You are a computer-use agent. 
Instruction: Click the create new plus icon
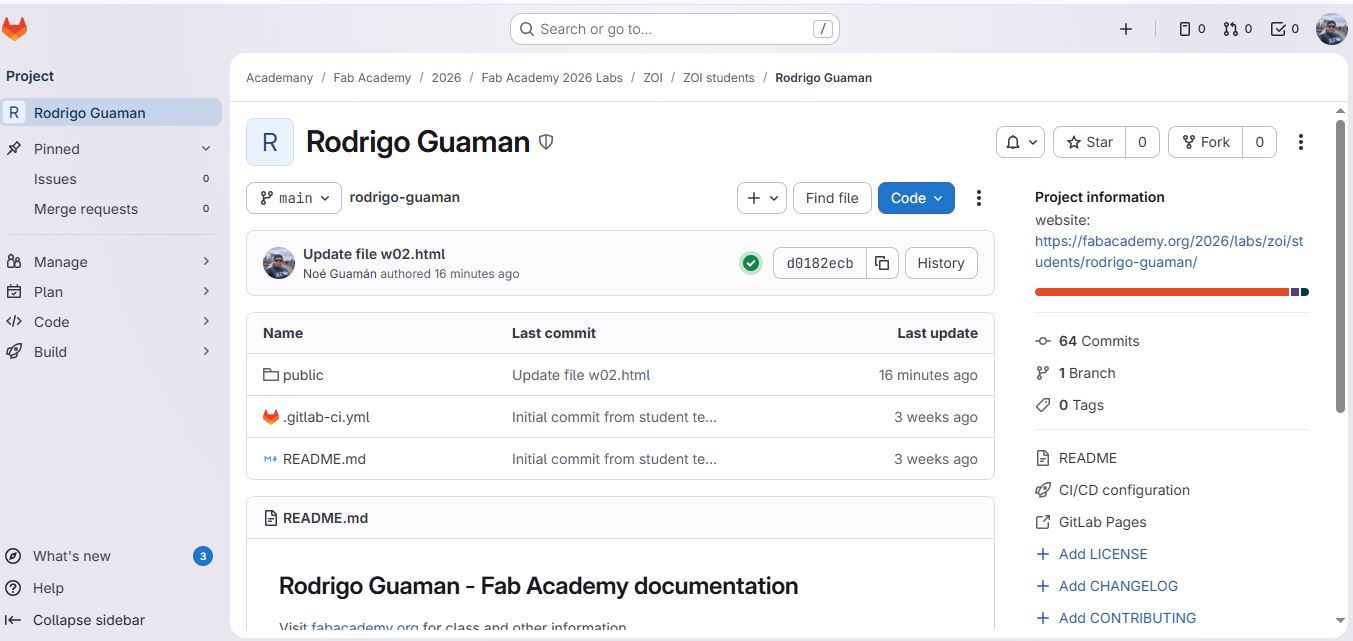pos(1126,29)
